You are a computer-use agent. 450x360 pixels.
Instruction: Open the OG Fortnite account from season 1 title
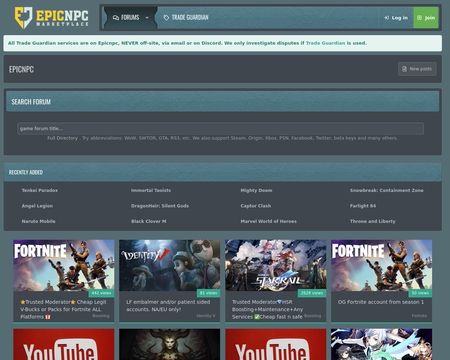coord(381,302)
